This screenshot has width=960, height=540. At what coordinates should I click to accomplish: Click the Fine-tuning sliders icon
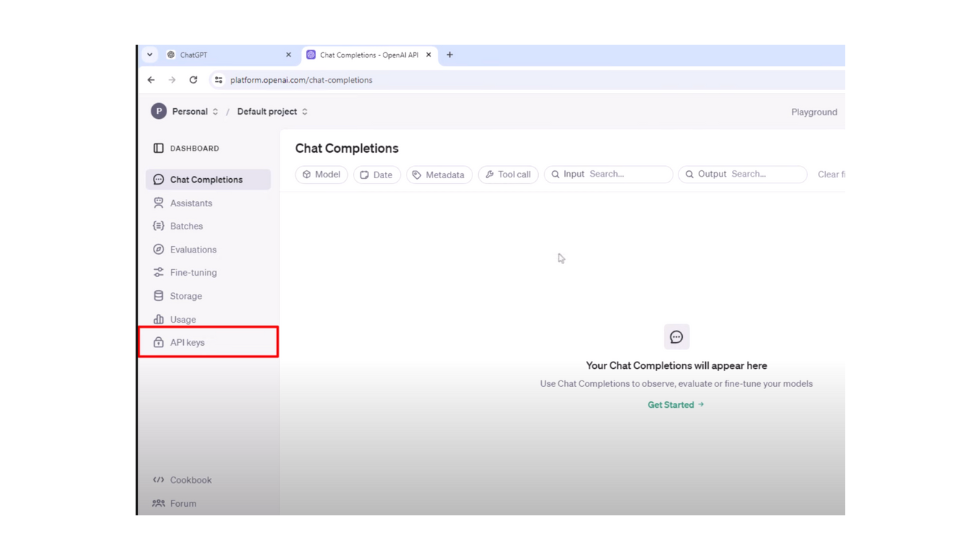coord(159,272)
